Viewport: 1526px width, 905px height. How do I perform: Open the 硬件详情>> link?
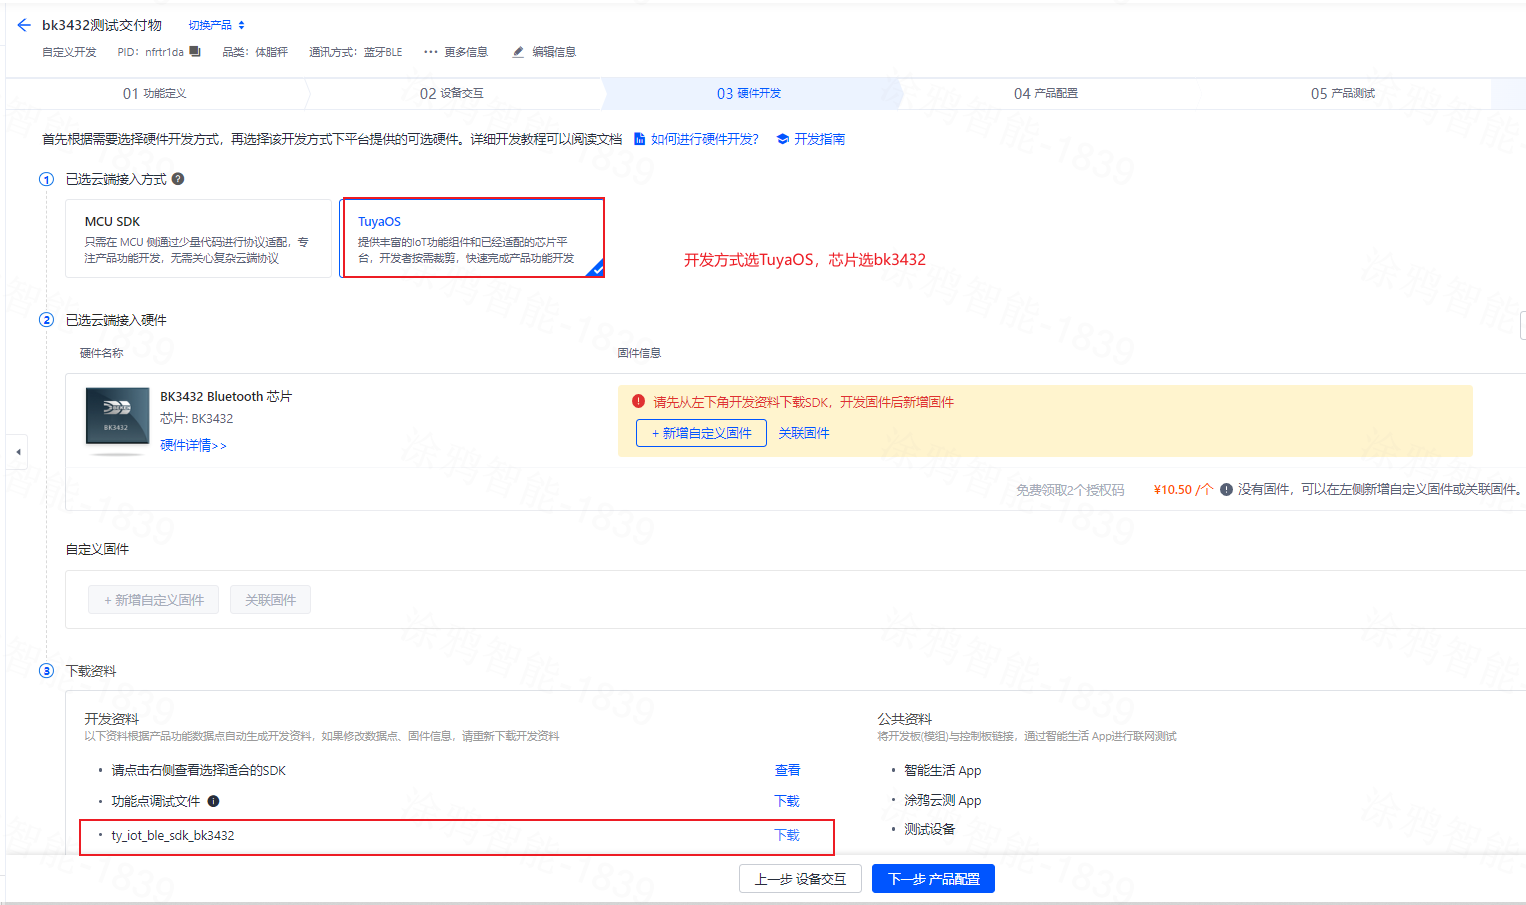[193, 445]
